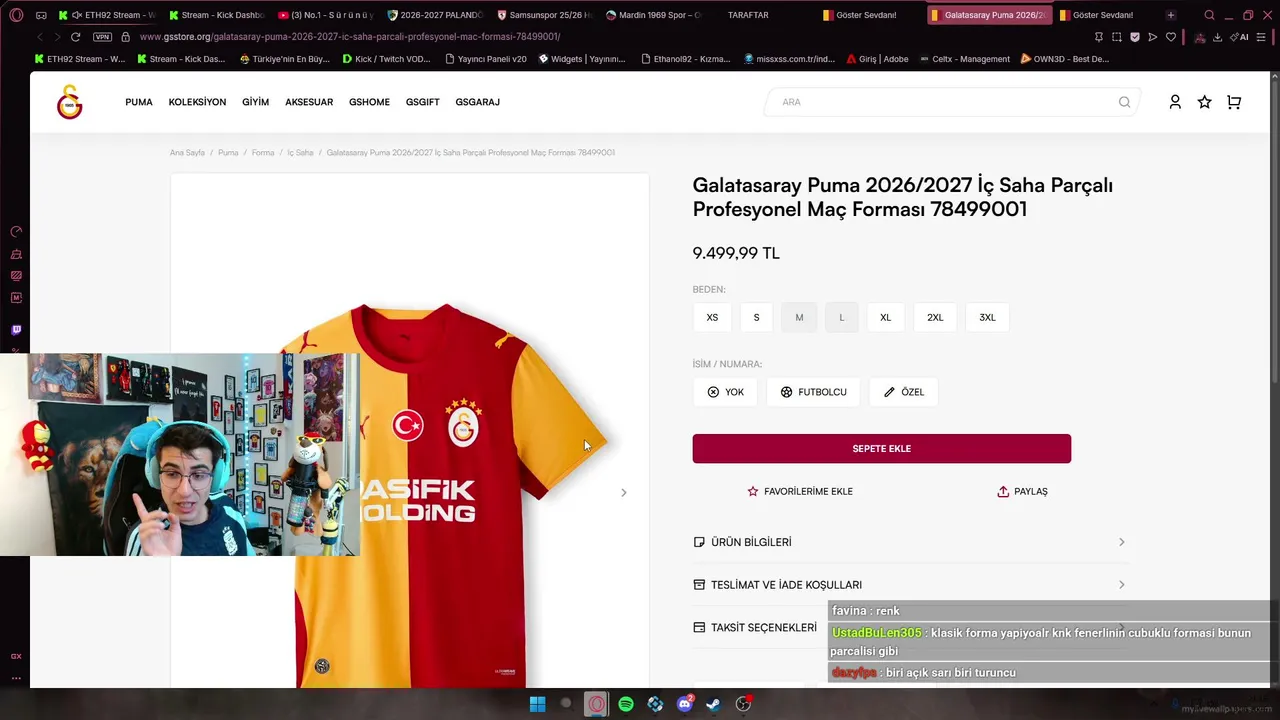Open the GİYİM menu
The image size is (1280, 720).
tap(255, 102)
